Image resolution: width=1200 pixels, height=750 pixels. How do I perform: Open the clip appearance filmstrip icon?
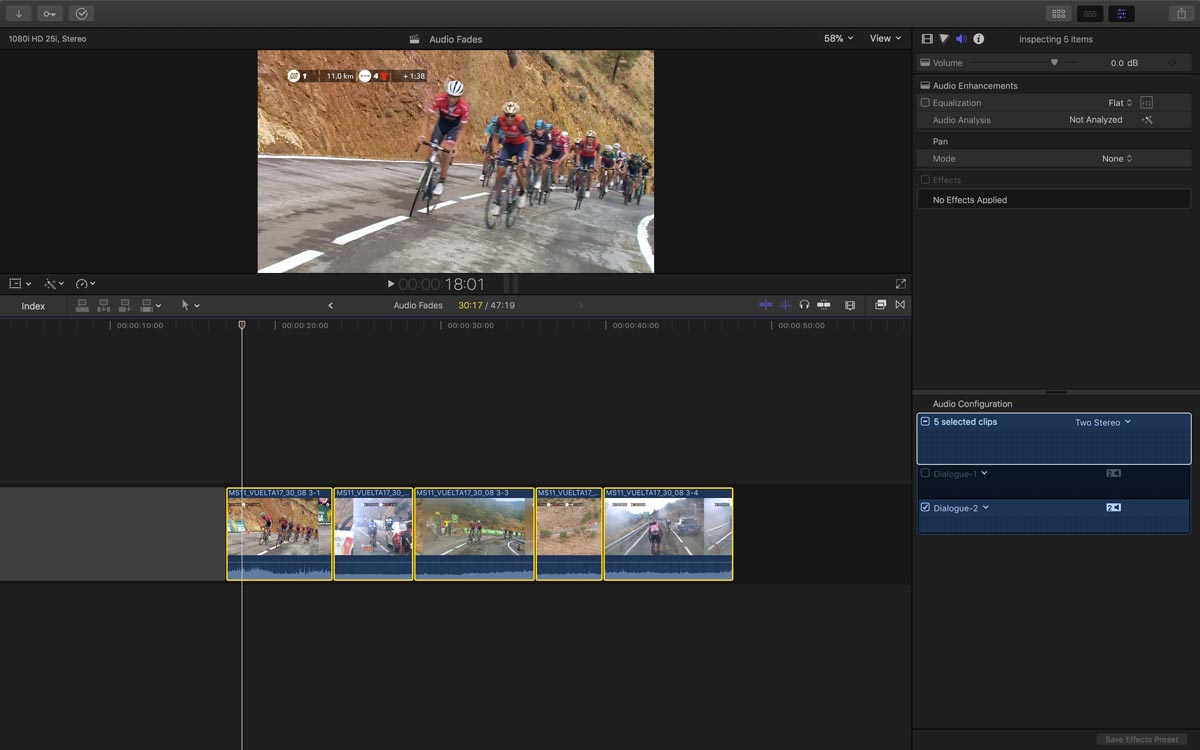[x=850, y=305]
